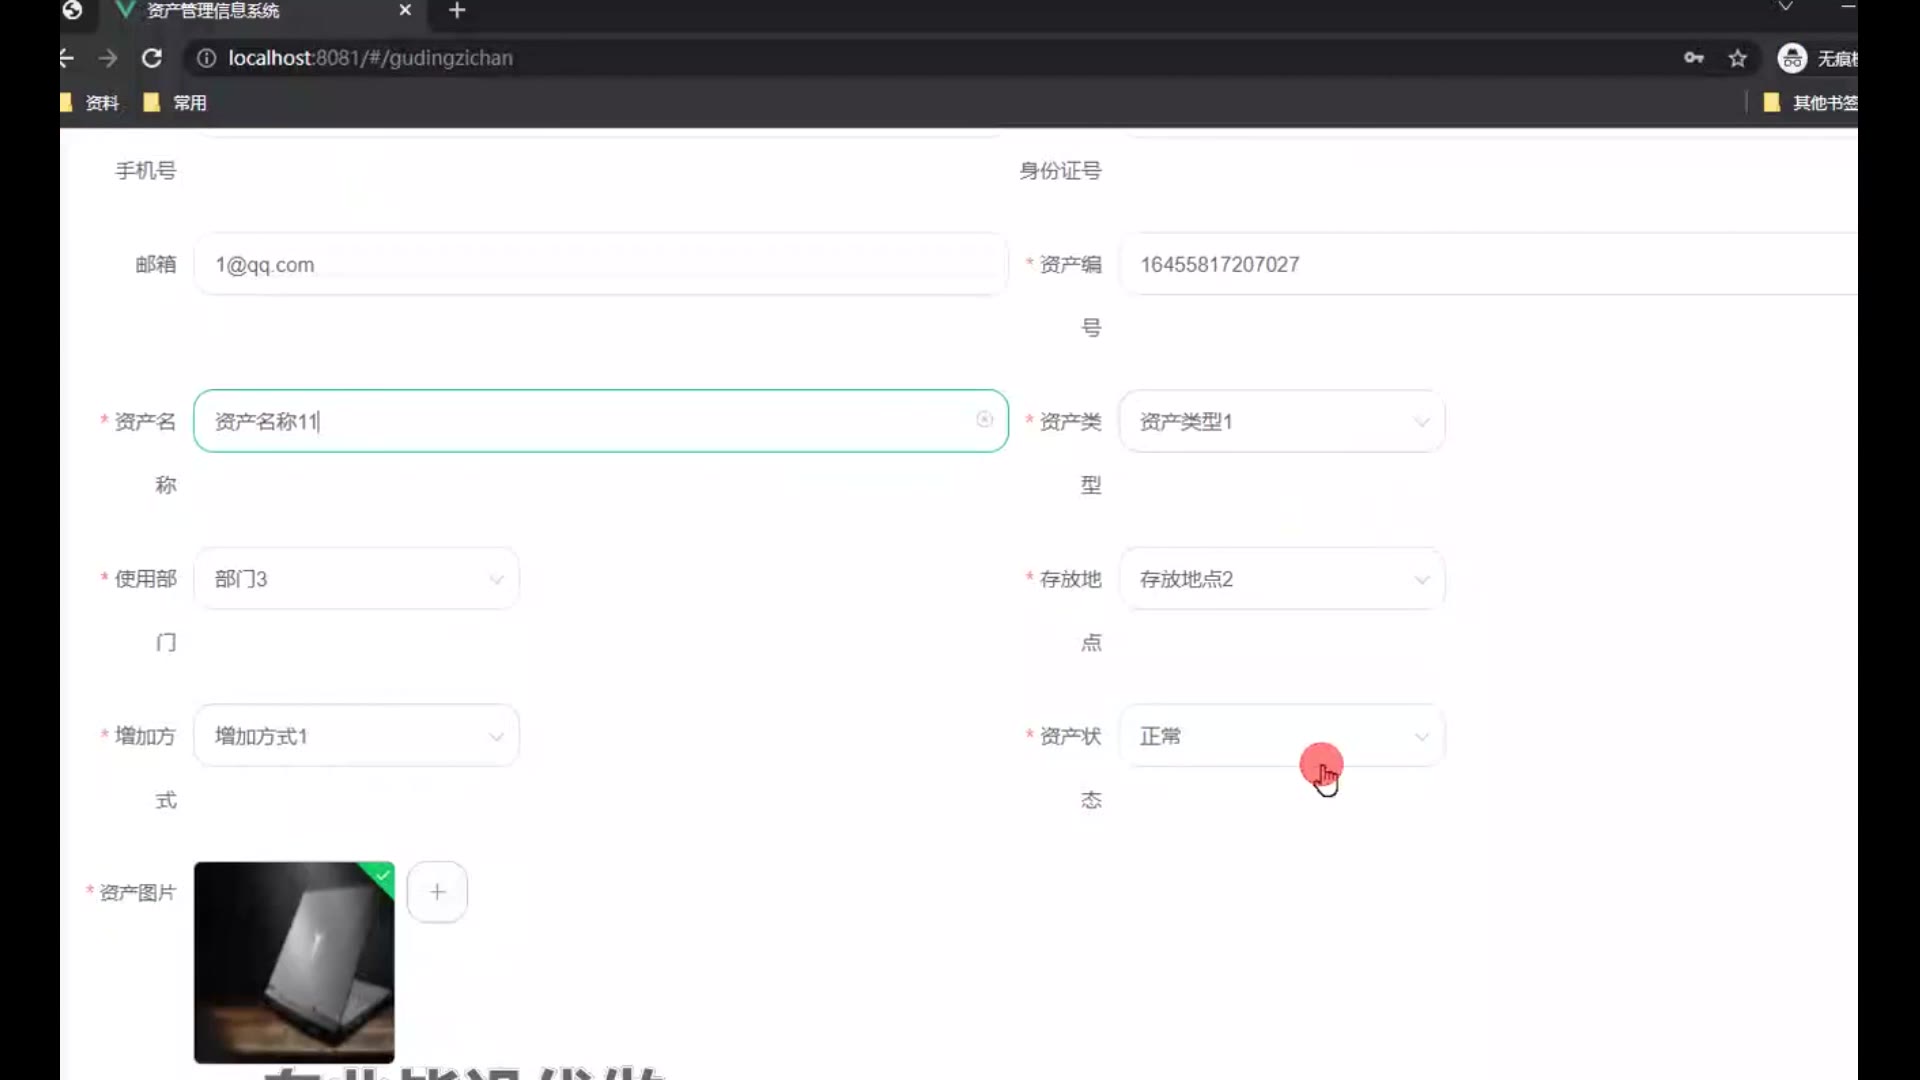The width and height of the screenshot is (1920, 1080).
Task: Open the 资产状态 dropdown showing 正常
Action: coord(1282,736)
